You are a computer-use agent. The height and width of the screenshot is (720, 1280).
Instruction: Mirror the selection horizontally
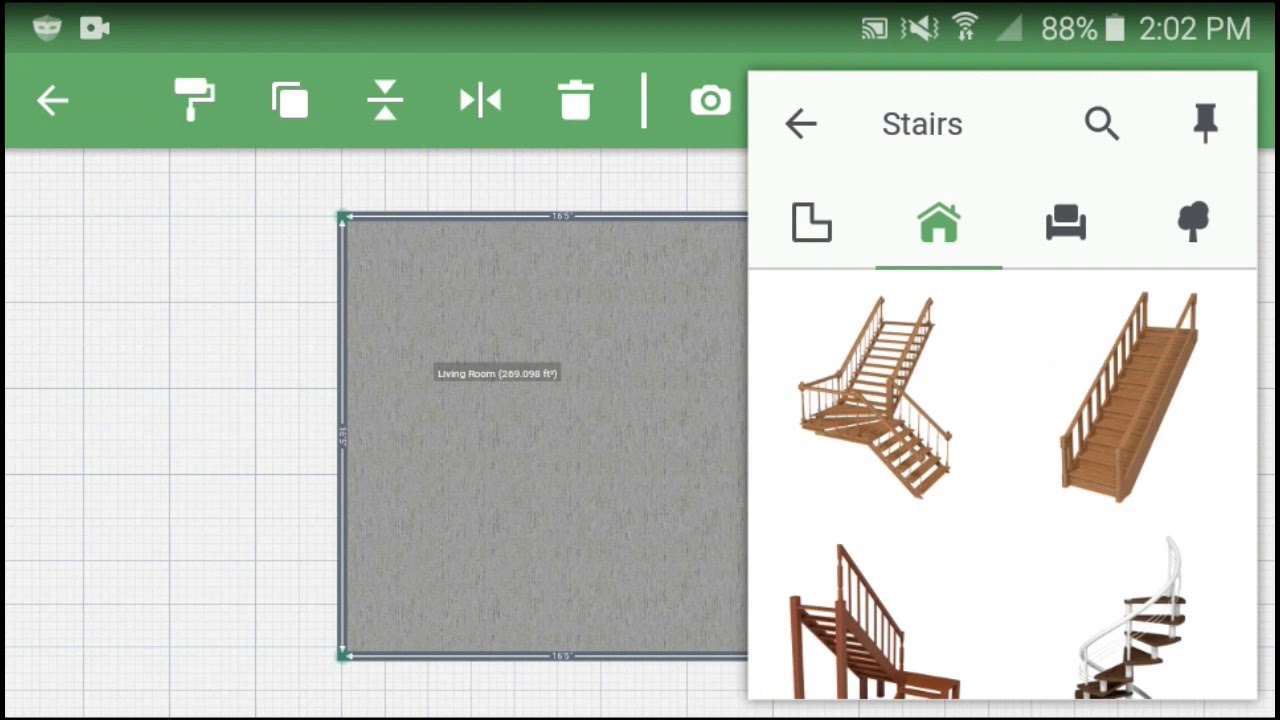[480, 100]
